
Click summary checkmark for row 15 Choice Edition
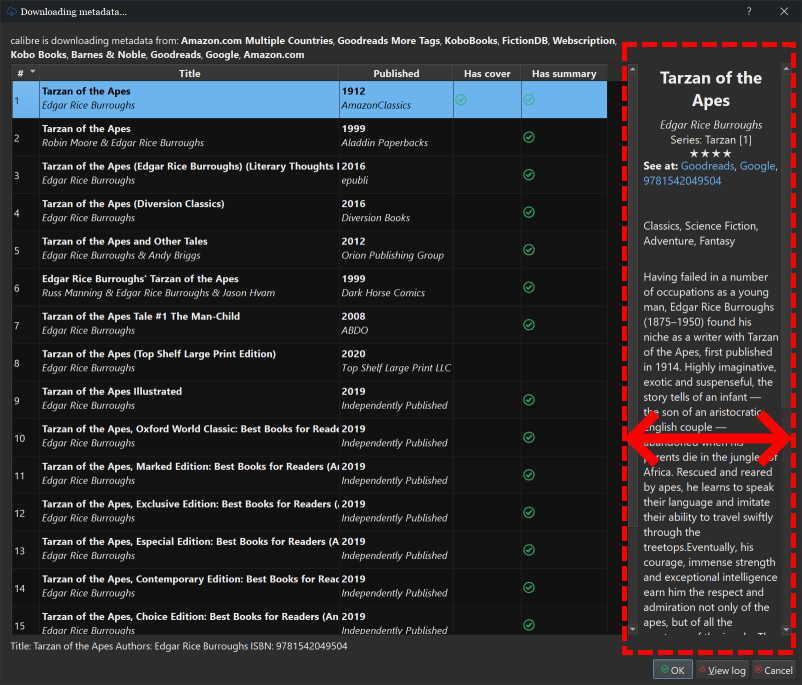tap(529, 625)
